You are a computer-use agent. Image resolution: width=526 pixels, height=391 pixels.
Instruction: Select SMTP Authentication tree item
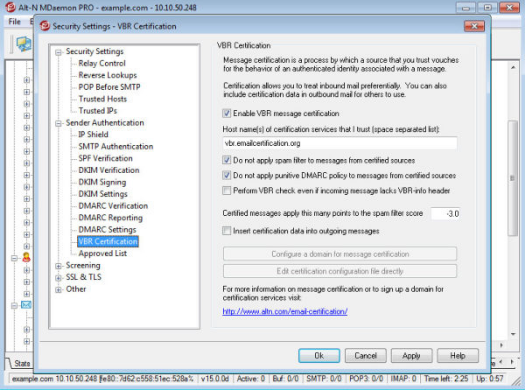(x=115, y=146)
